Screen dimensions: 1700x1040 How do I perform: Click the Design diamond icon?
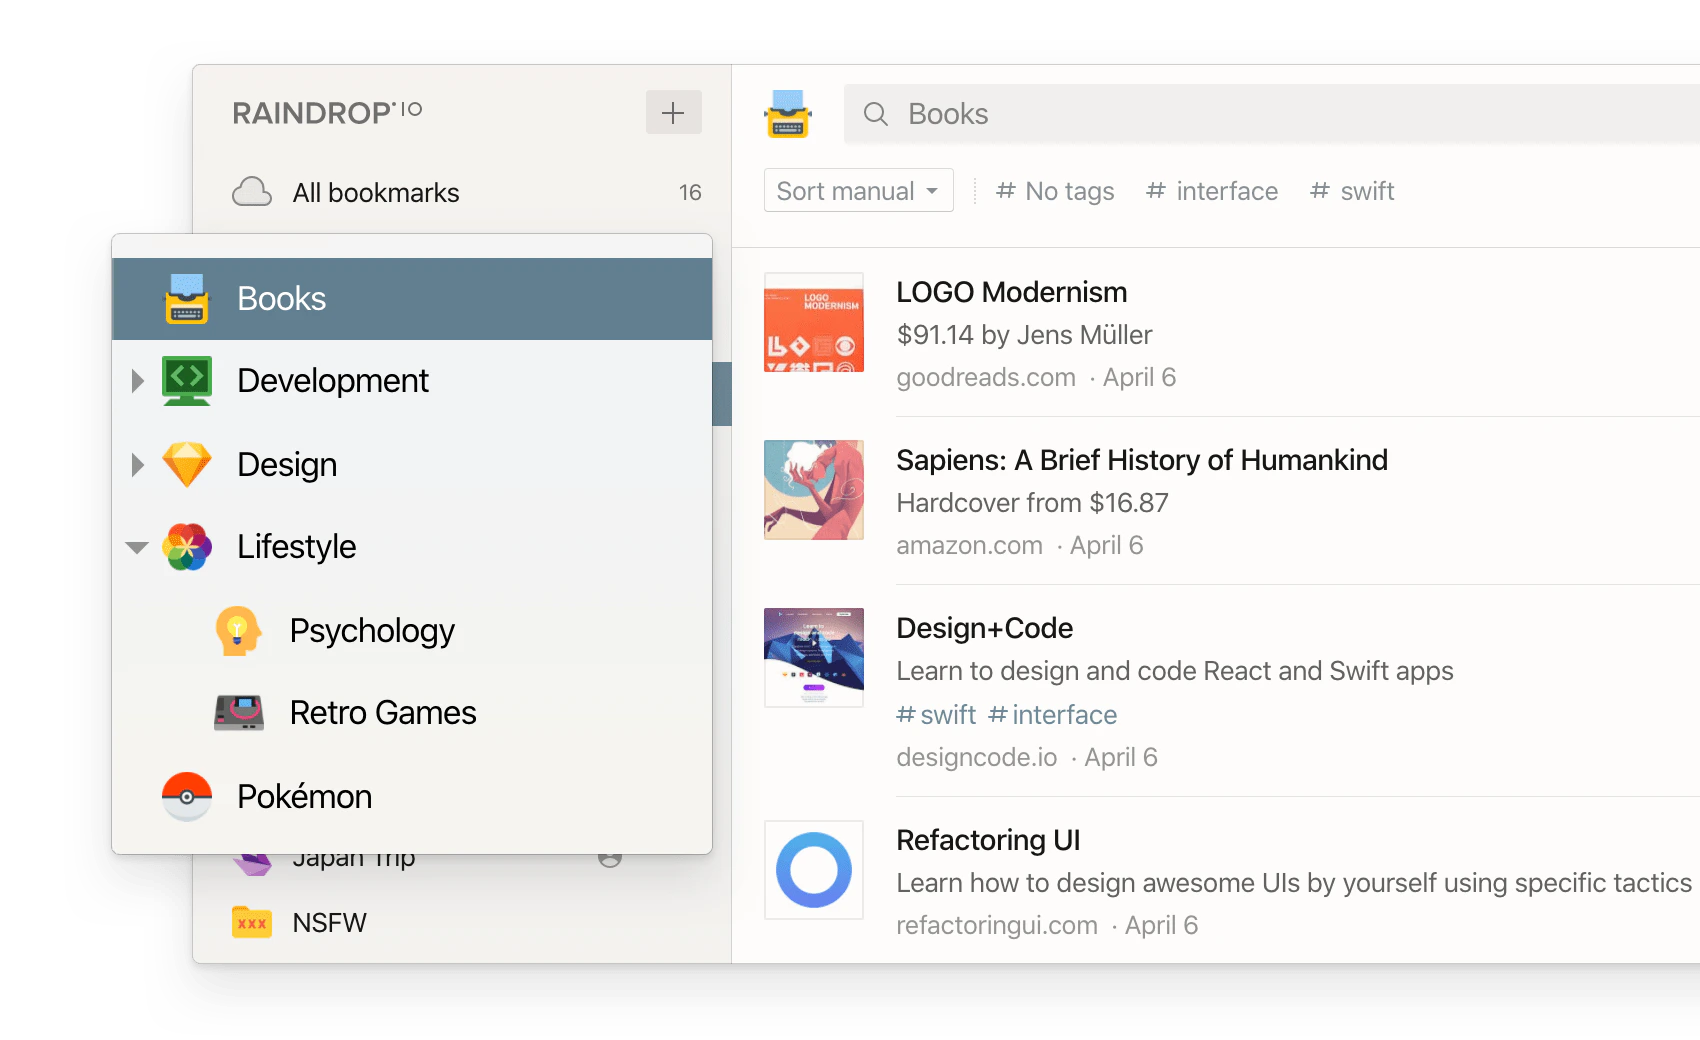coord(187,465)
